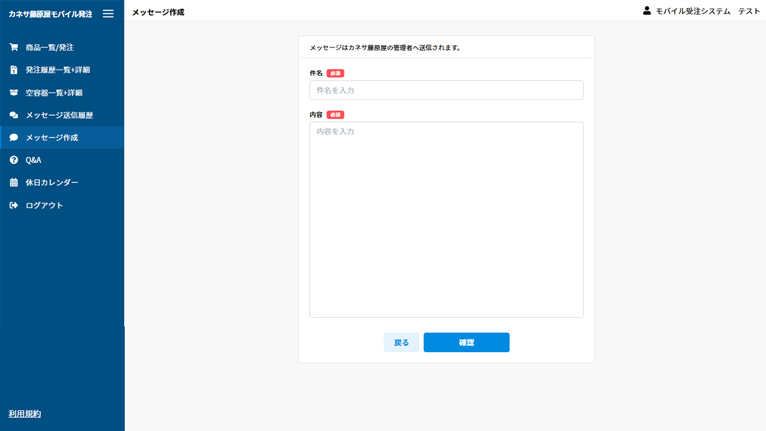The image size is (766, 431).
Task: Click inside the 内容 message text area
Action: tap(446, 219)
